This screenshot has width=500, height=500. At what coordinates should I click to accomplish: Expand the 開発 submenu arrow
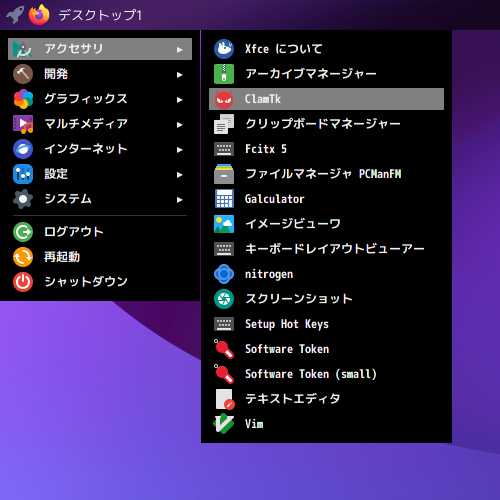tap(180, 75)
